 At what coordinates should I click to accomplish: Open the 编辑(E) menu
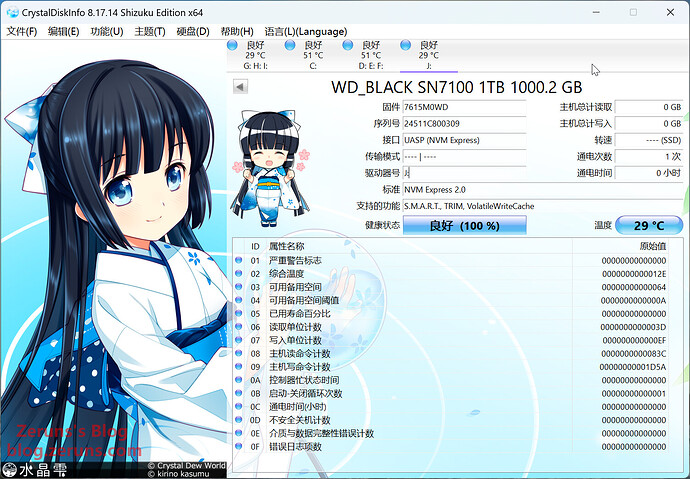[x=64, y=32]
